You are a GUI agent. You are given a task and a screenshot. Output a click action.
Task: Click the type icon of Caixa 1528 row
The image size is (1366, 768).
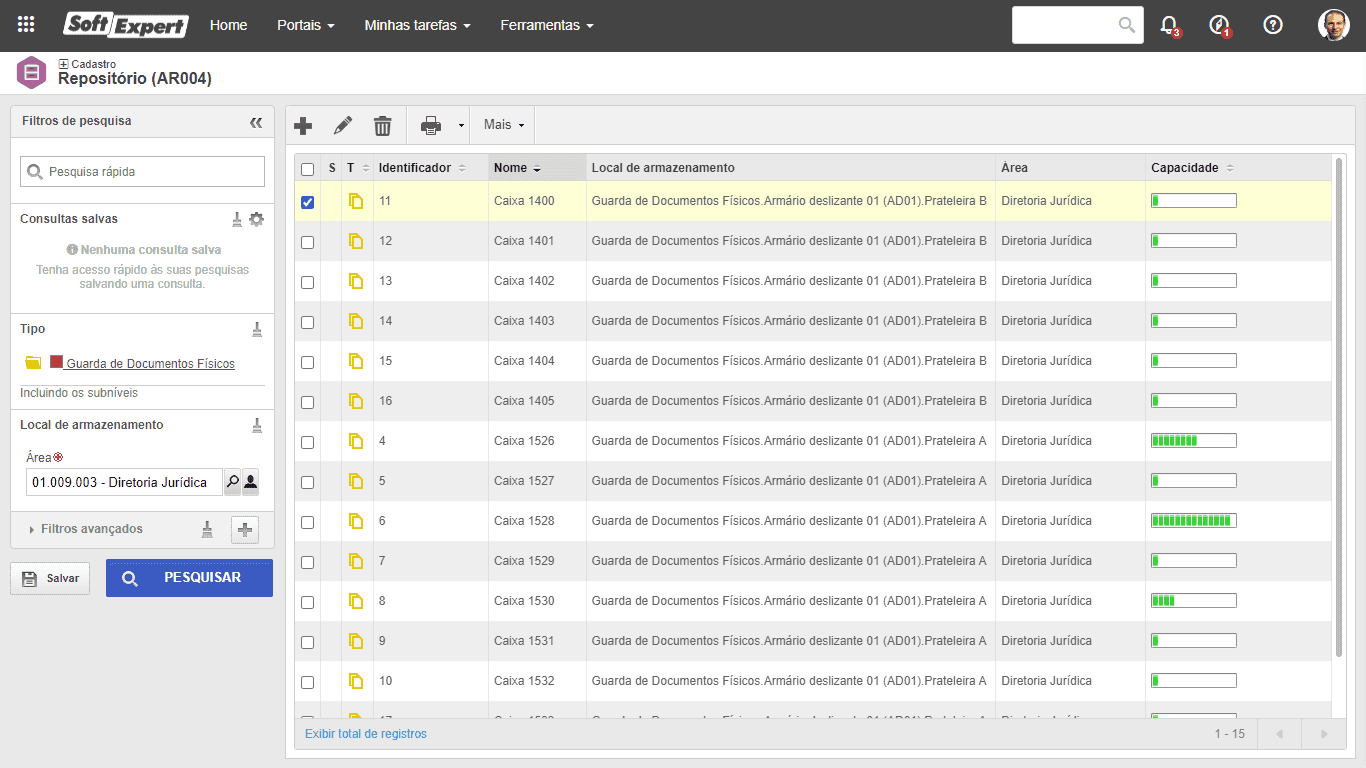pyautogui.click(x=356, y=521)
